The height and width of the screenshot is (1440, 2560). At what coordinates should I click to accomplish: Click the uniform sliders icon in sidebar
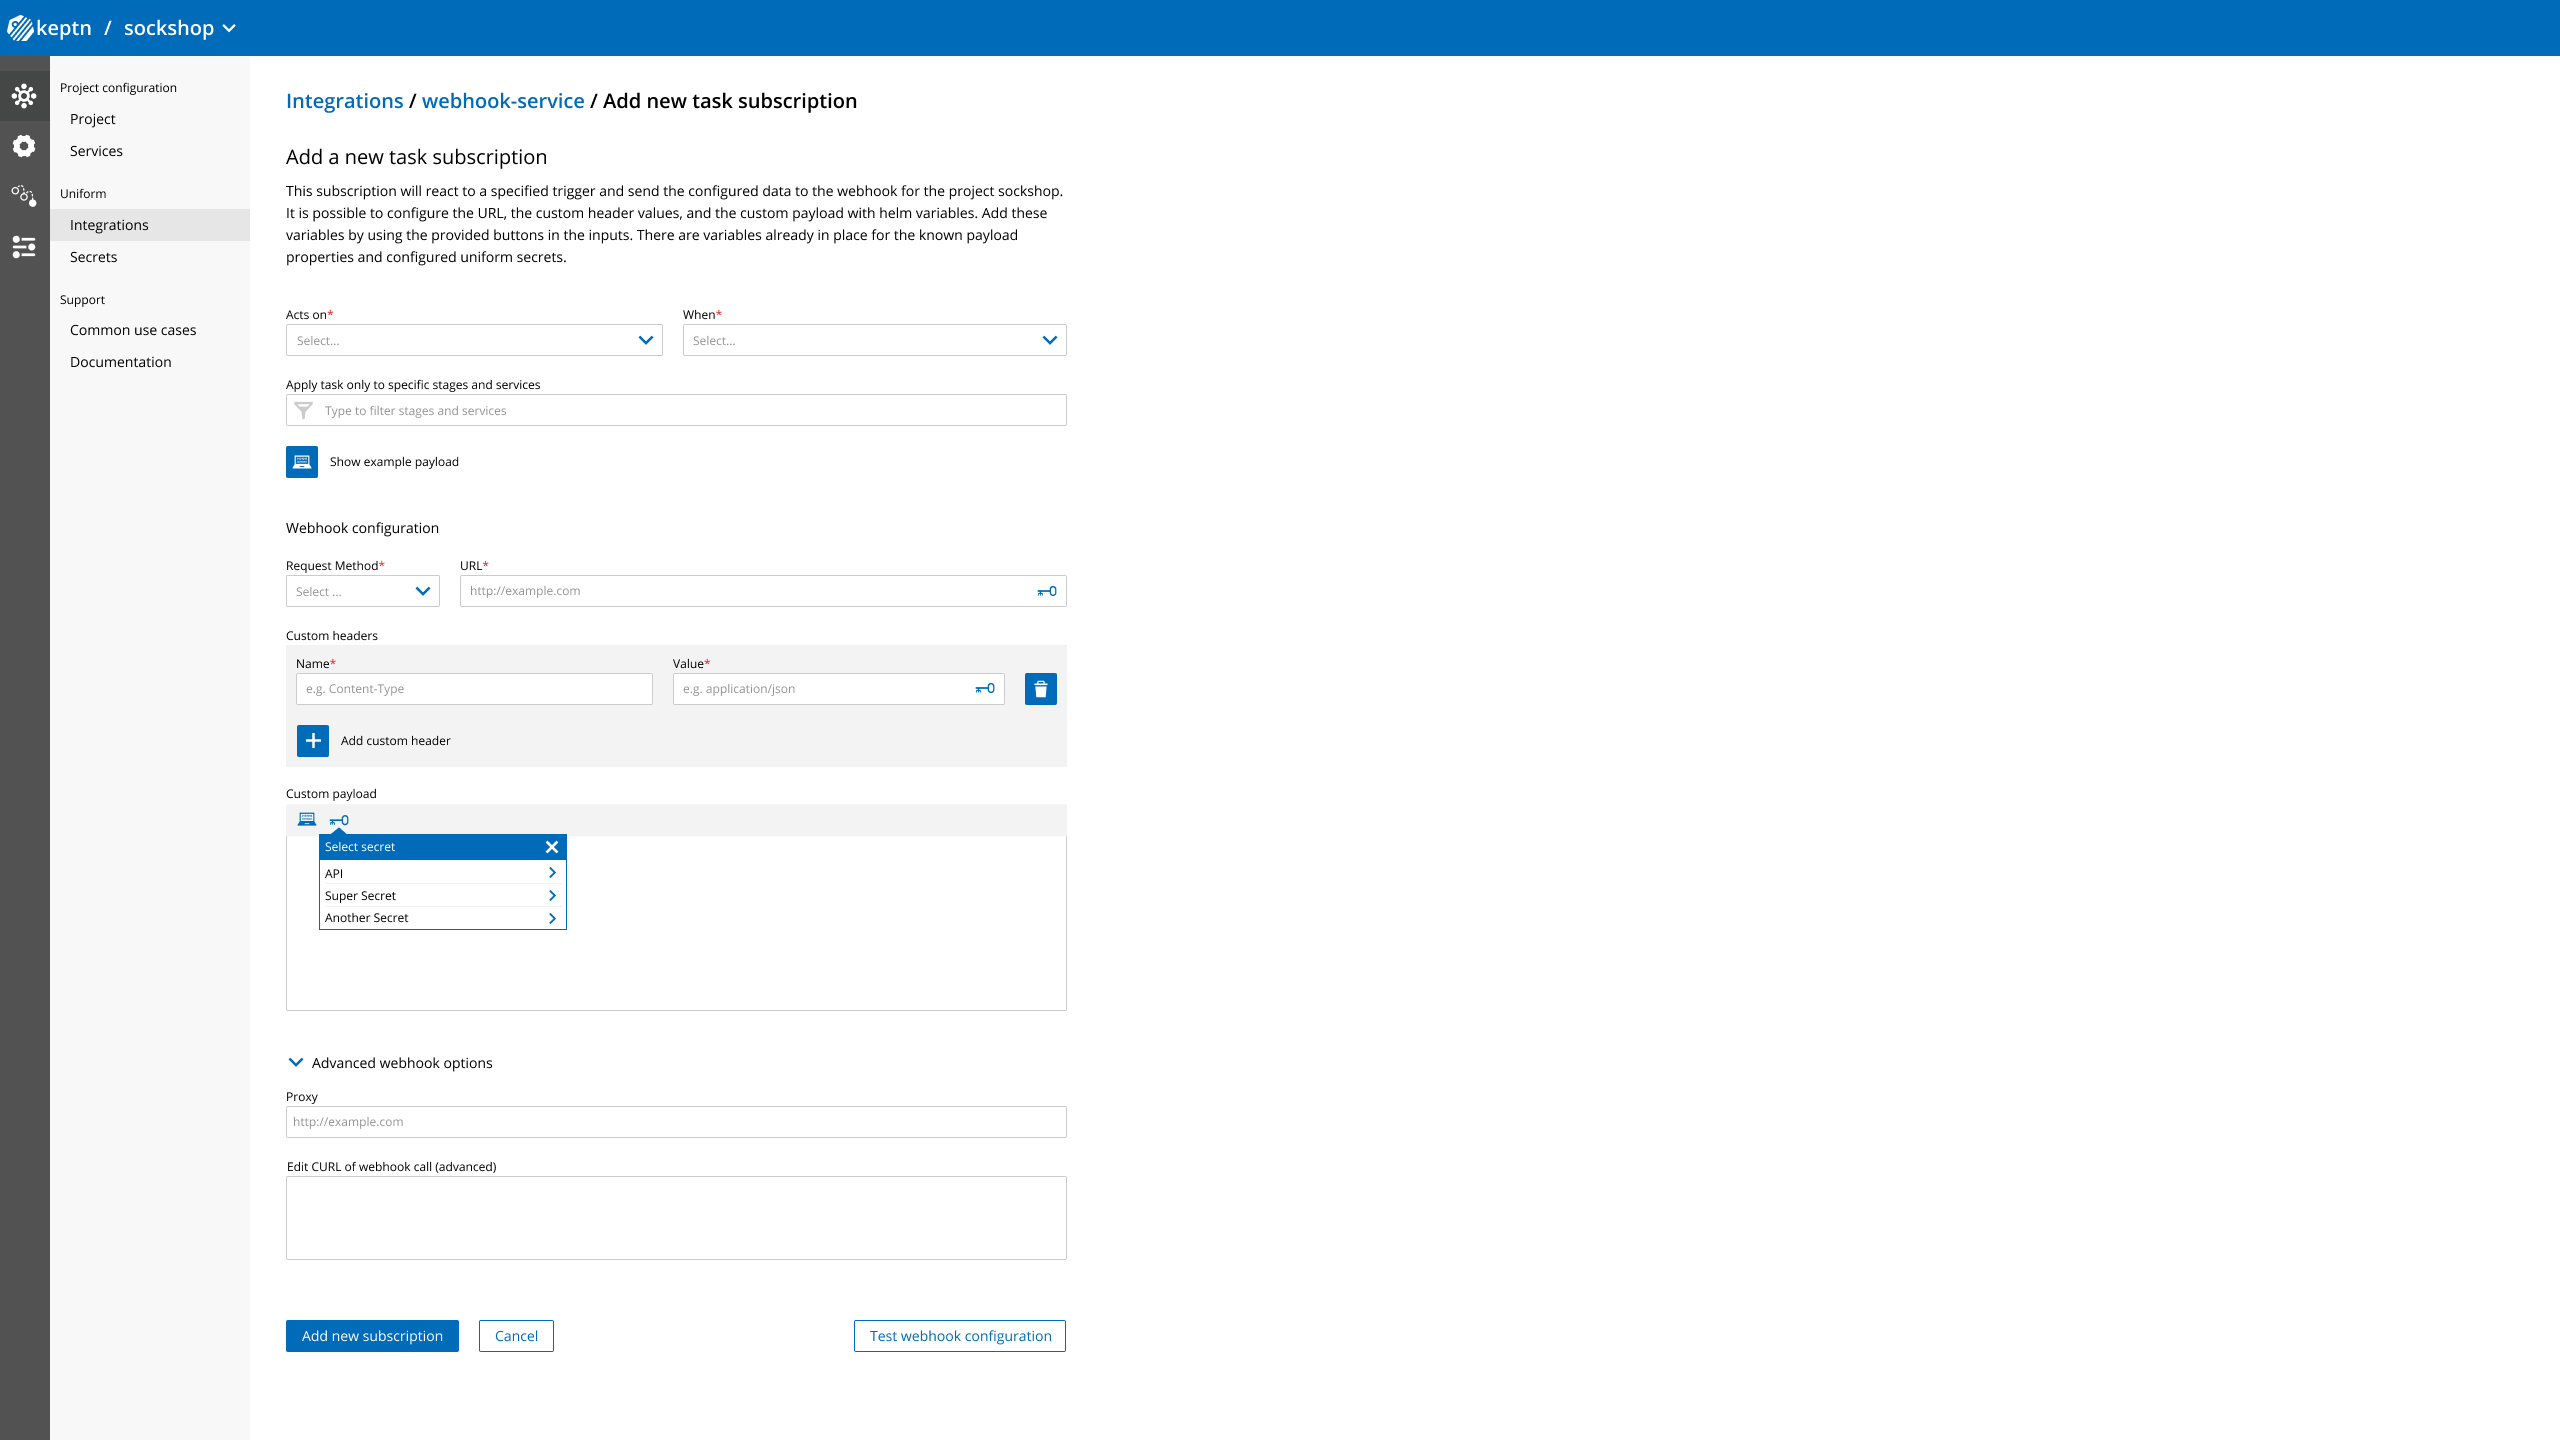tap(25, 247)
